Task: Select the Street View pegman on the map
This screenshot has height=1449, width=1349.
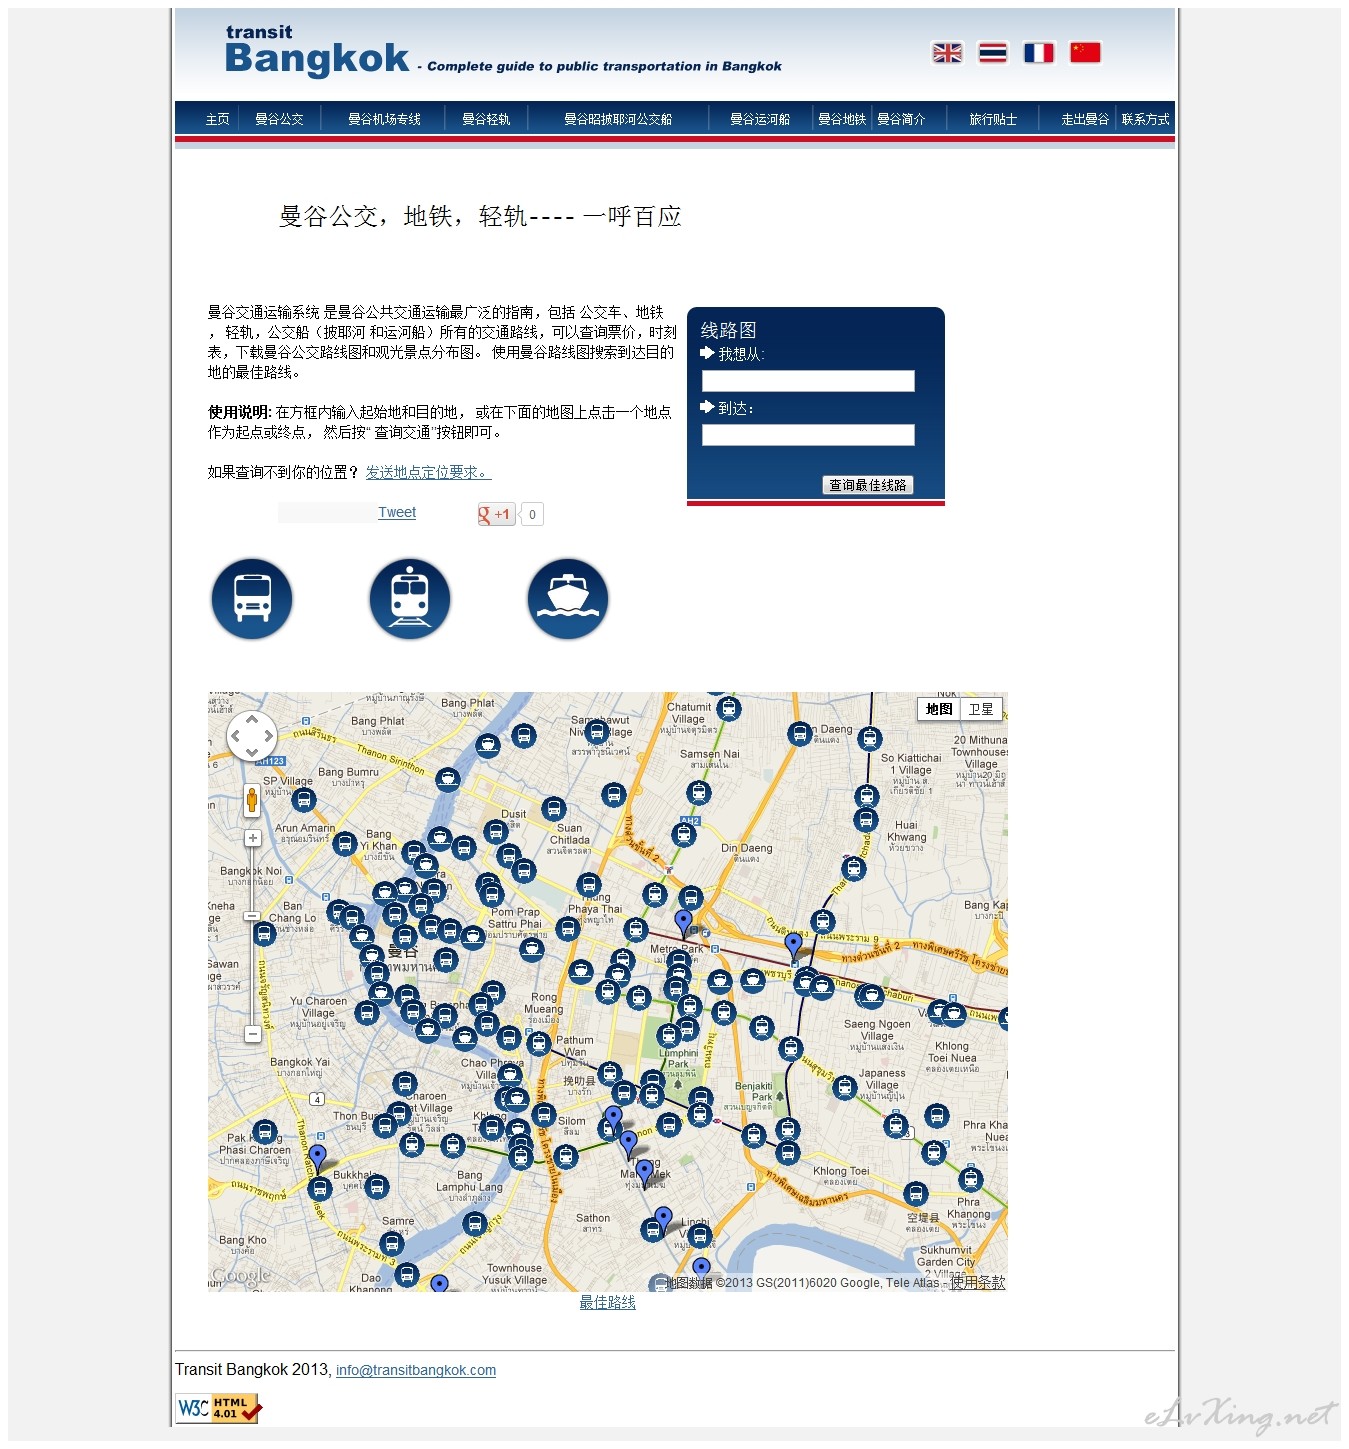Action: (x=252, y=800)
